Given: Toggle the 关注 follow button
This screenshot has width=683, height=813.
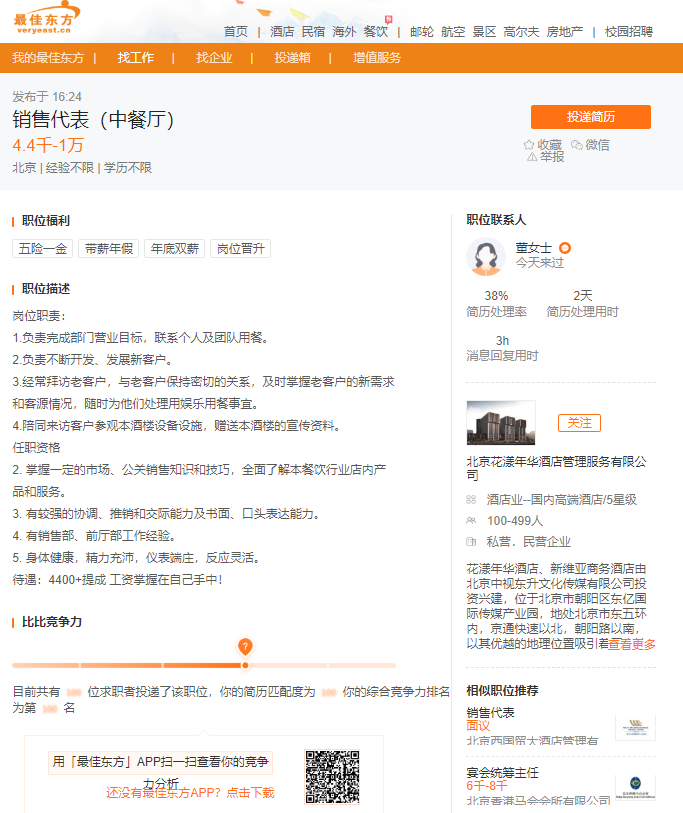Looking at the screenshot, I should click(x=579, y=423).
